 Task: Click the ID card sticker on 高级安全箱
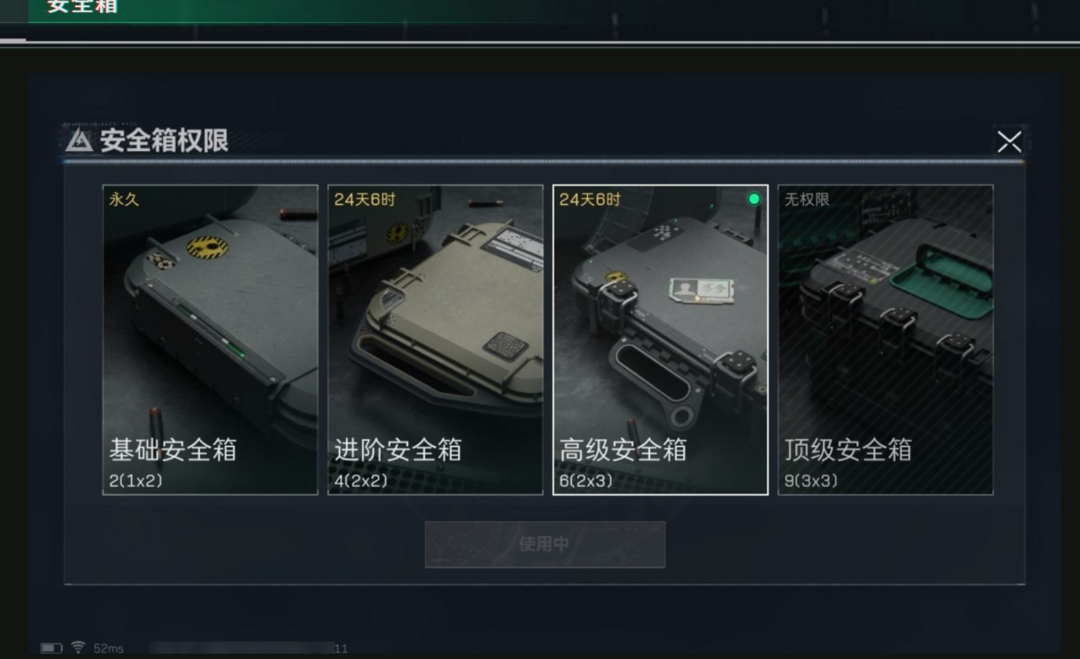tap(702, 289)
